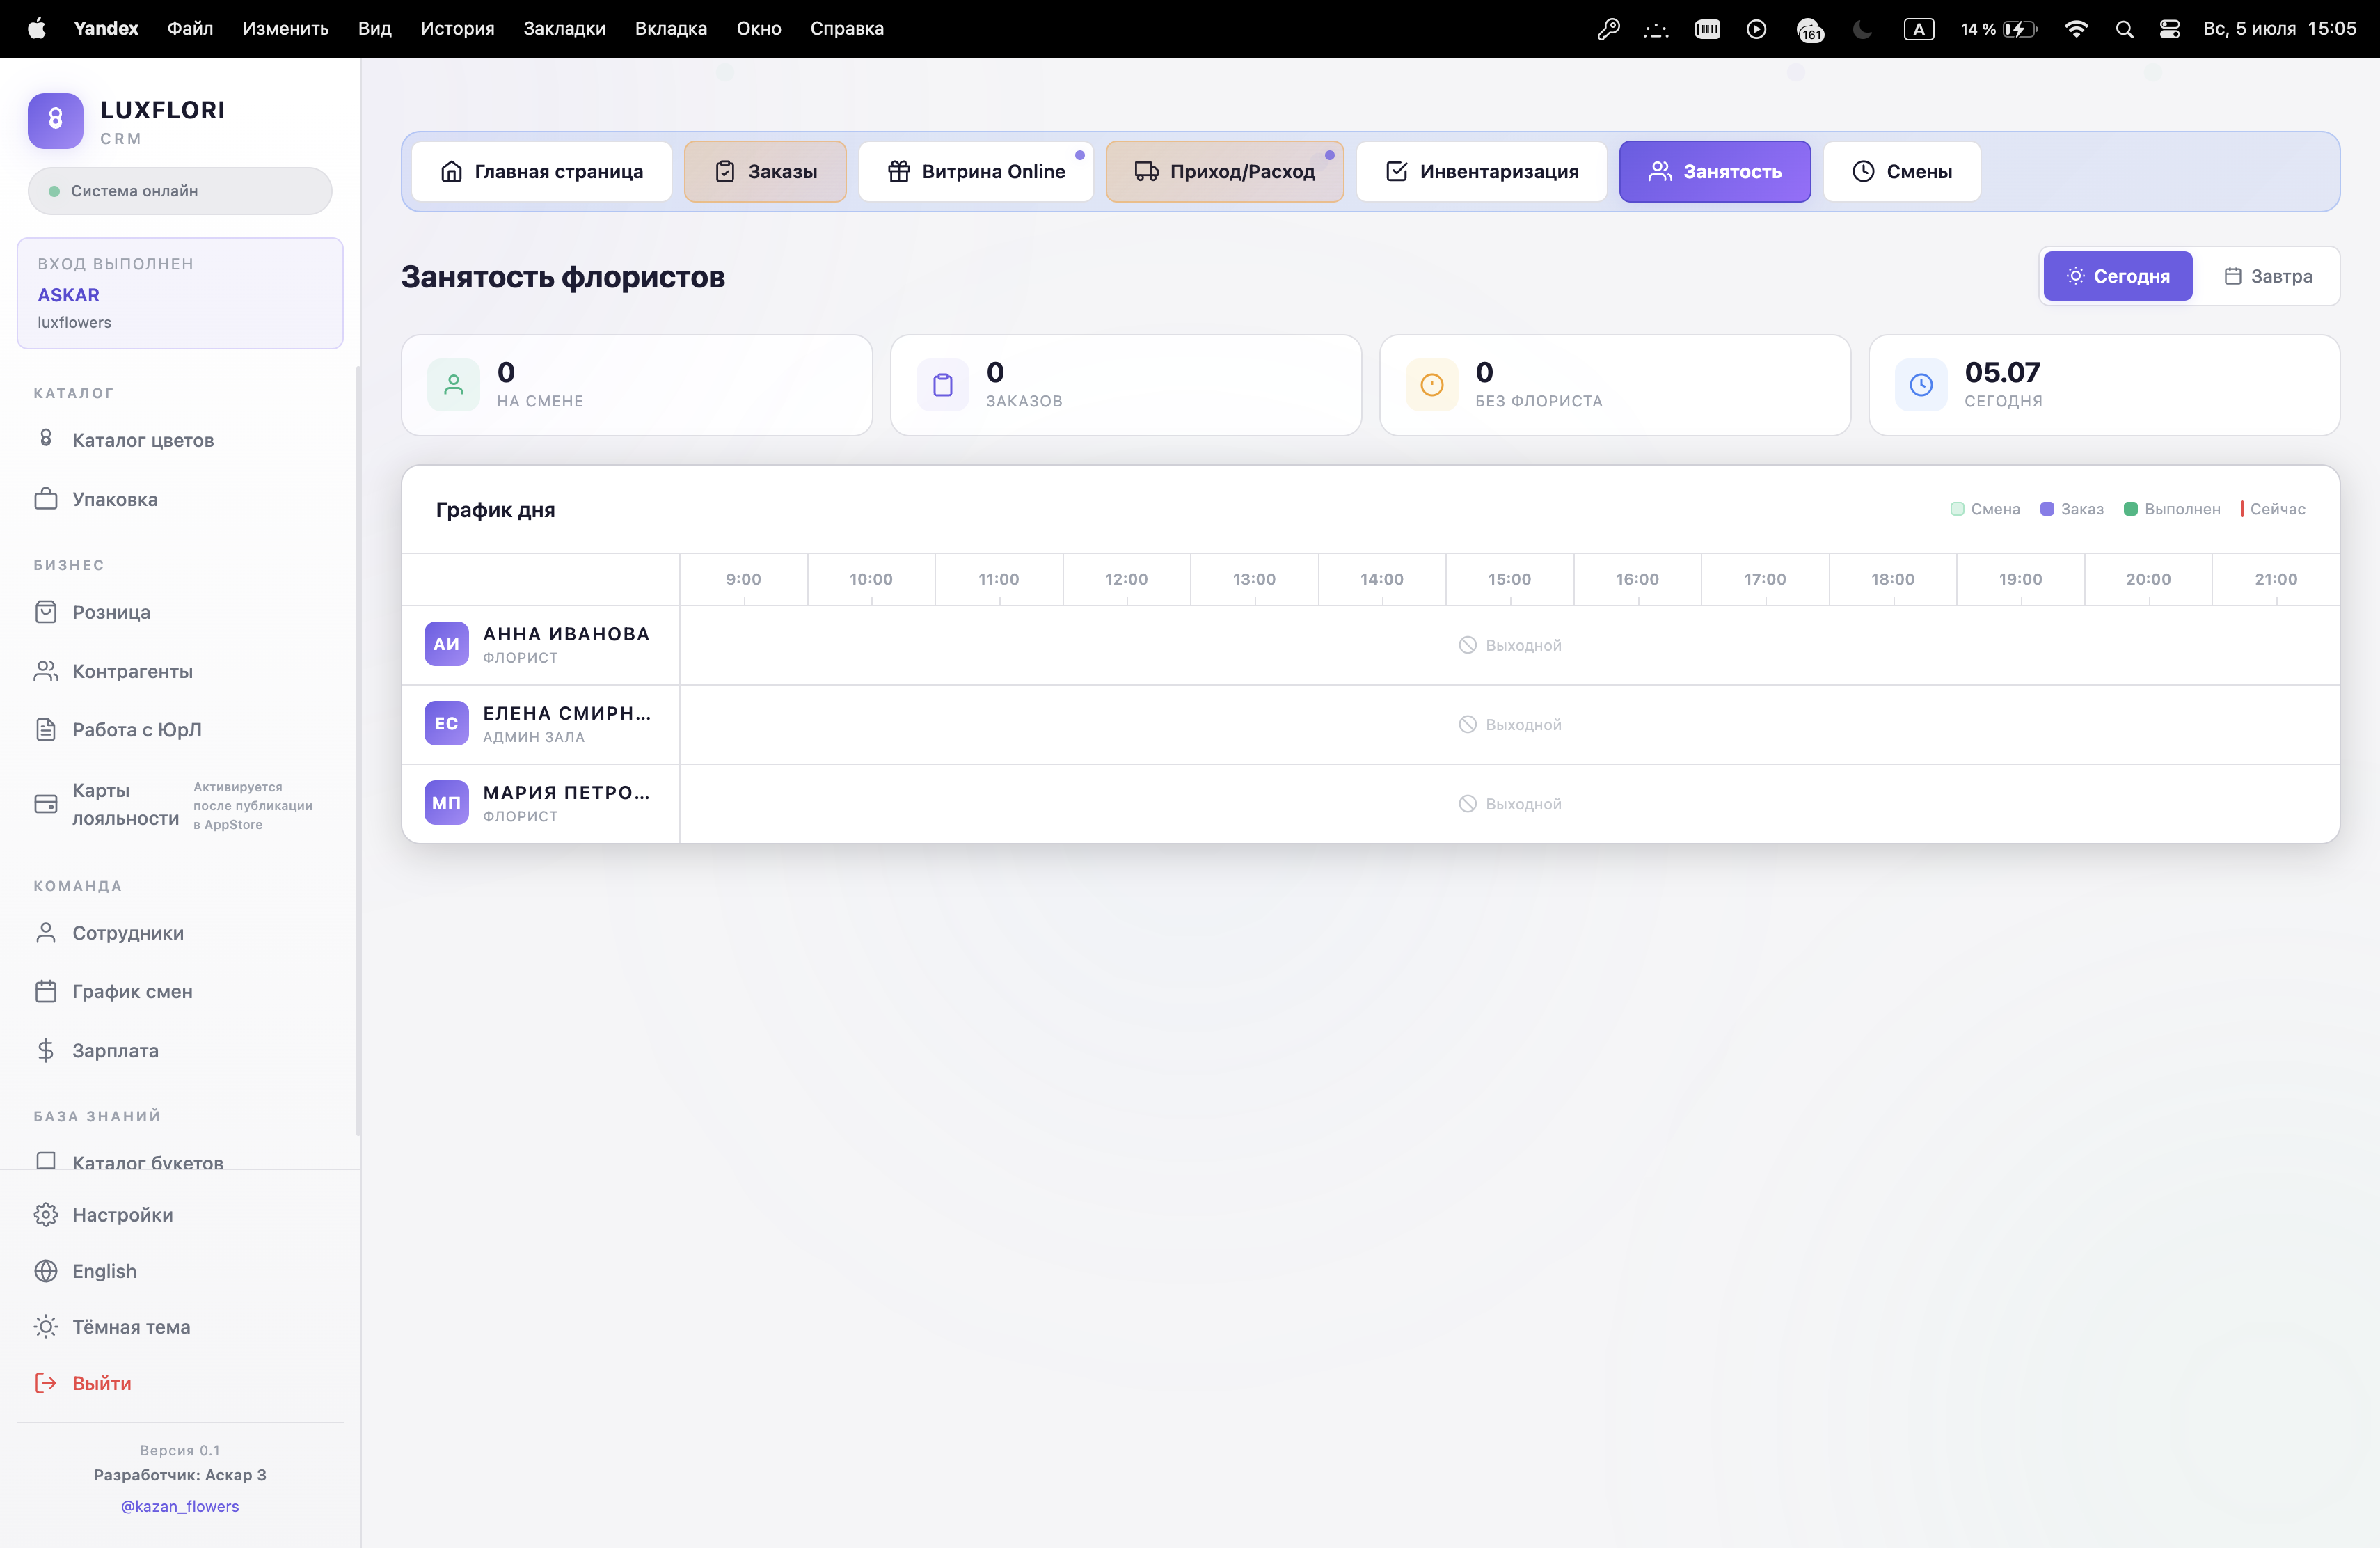The height and width of the screenshot is (1548, 2380).
Task: Open the Главная страница tab
Action: click(x=541, y=171)
